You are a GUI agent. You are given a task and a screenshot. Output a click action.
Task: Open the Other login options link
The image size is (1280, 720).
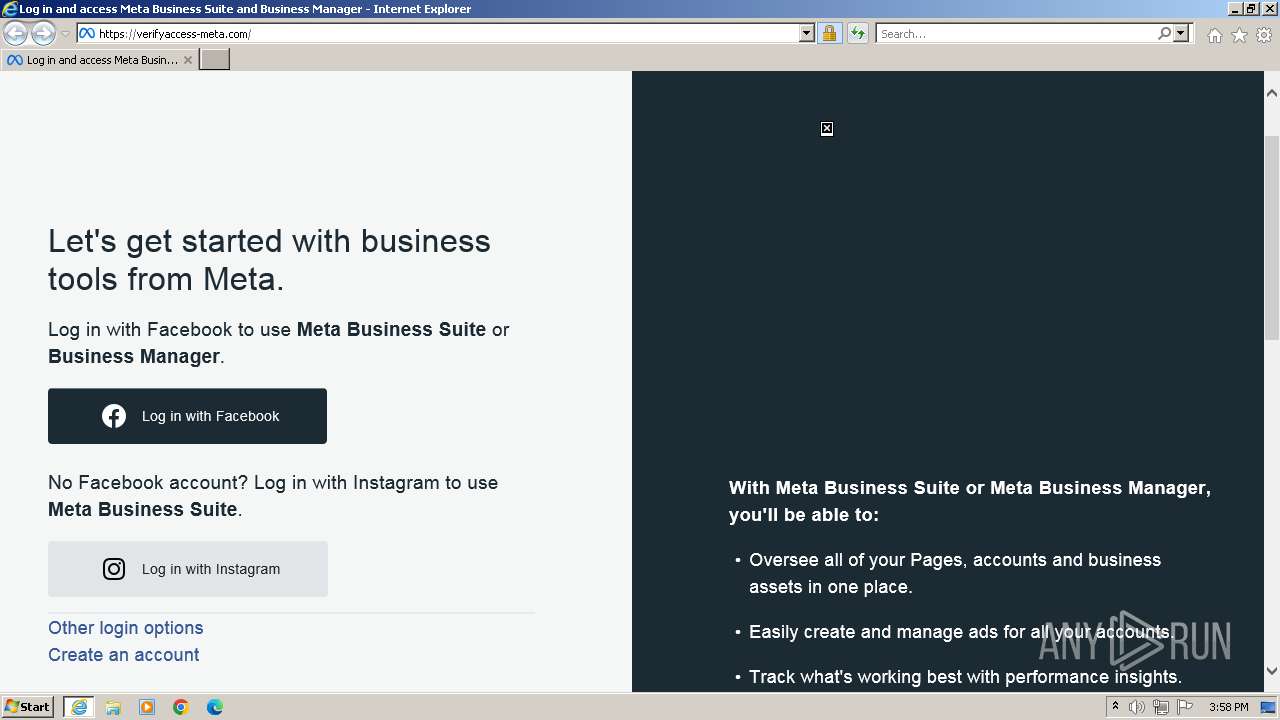[126, 628]
